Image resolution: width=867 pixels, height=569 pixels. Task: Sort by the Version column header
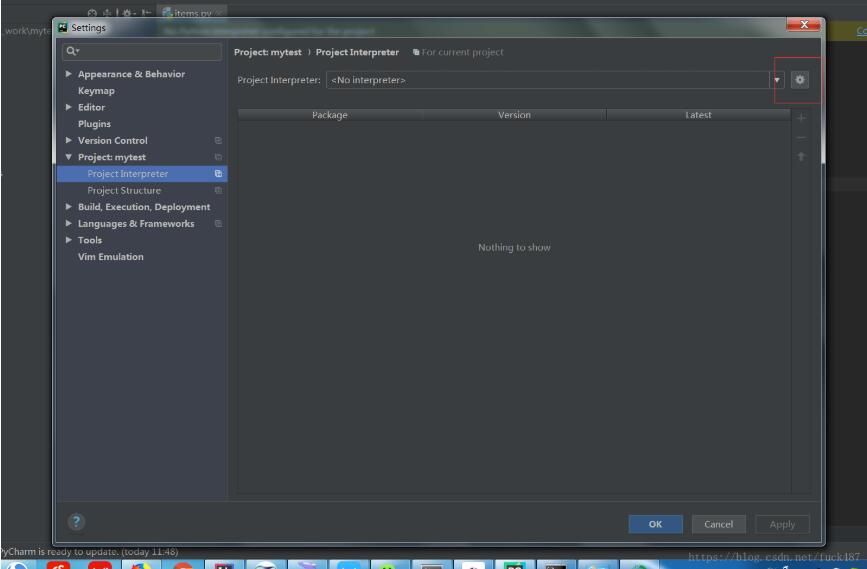514,115
